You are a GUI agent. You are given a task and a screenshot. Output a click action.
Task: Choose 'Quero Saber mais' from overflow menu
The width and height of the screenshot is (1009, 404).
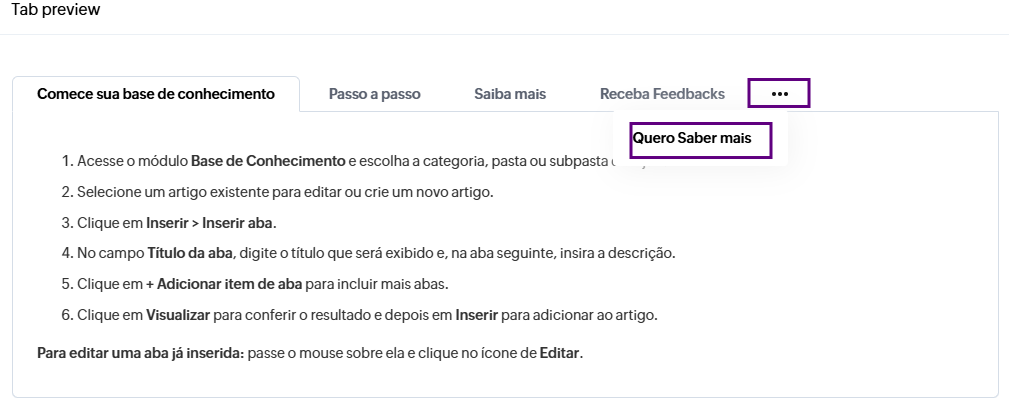692,138
